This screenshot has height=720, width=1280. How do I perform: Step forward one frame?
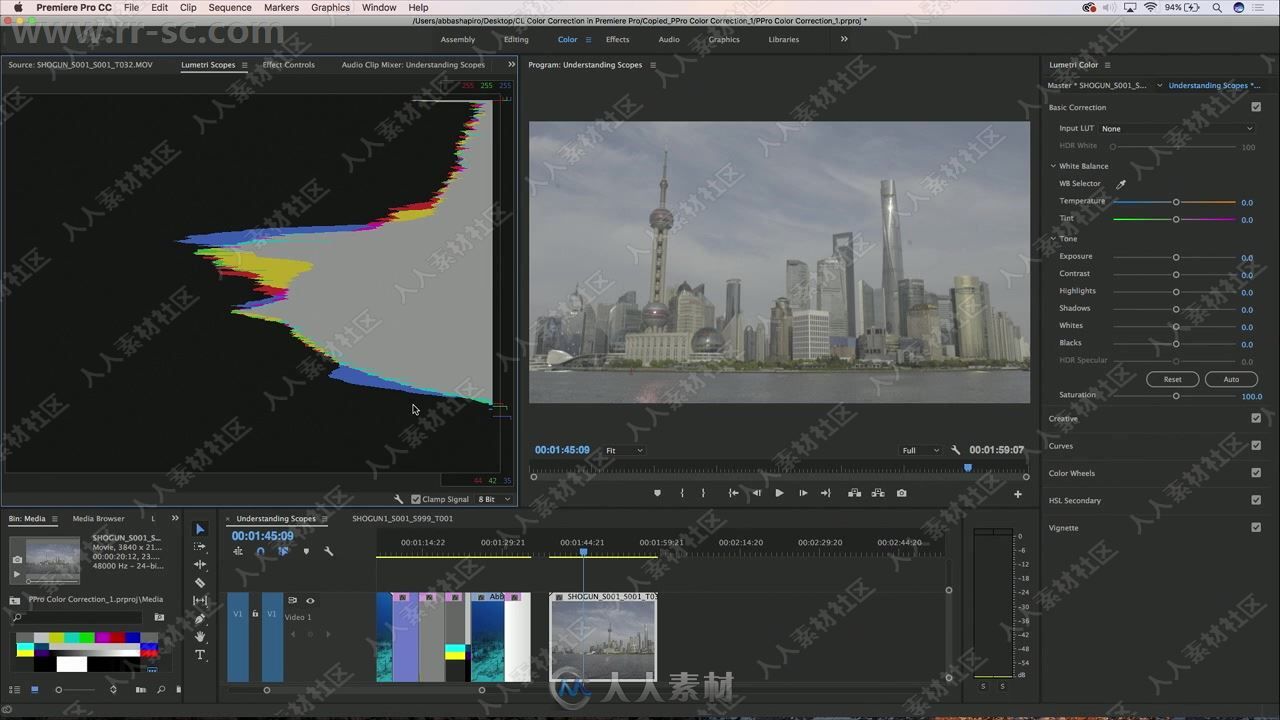pos(803,493)
